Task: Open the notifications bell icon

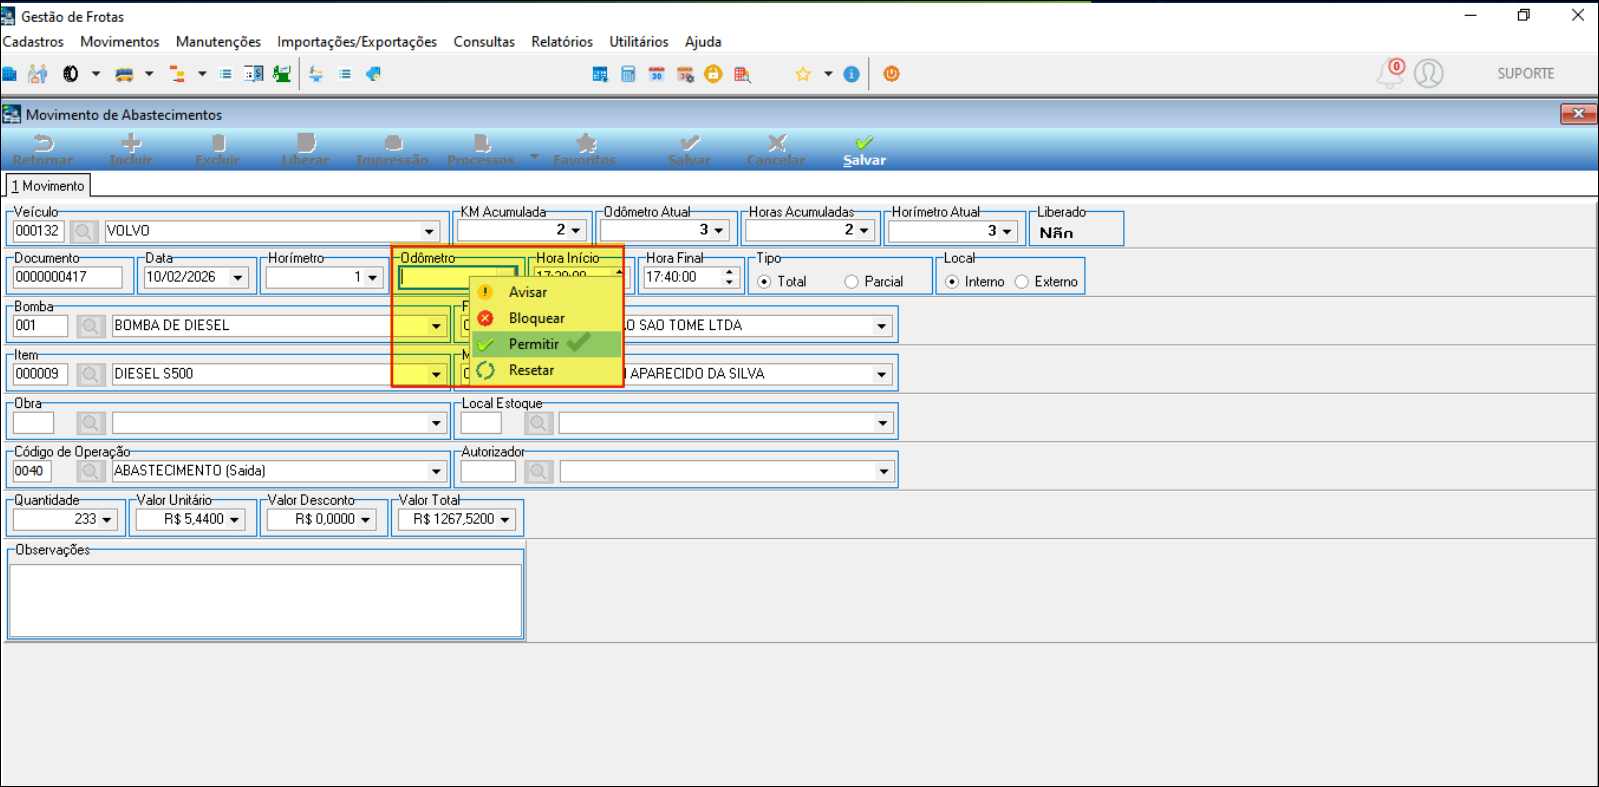Action: coord(1390,73)
